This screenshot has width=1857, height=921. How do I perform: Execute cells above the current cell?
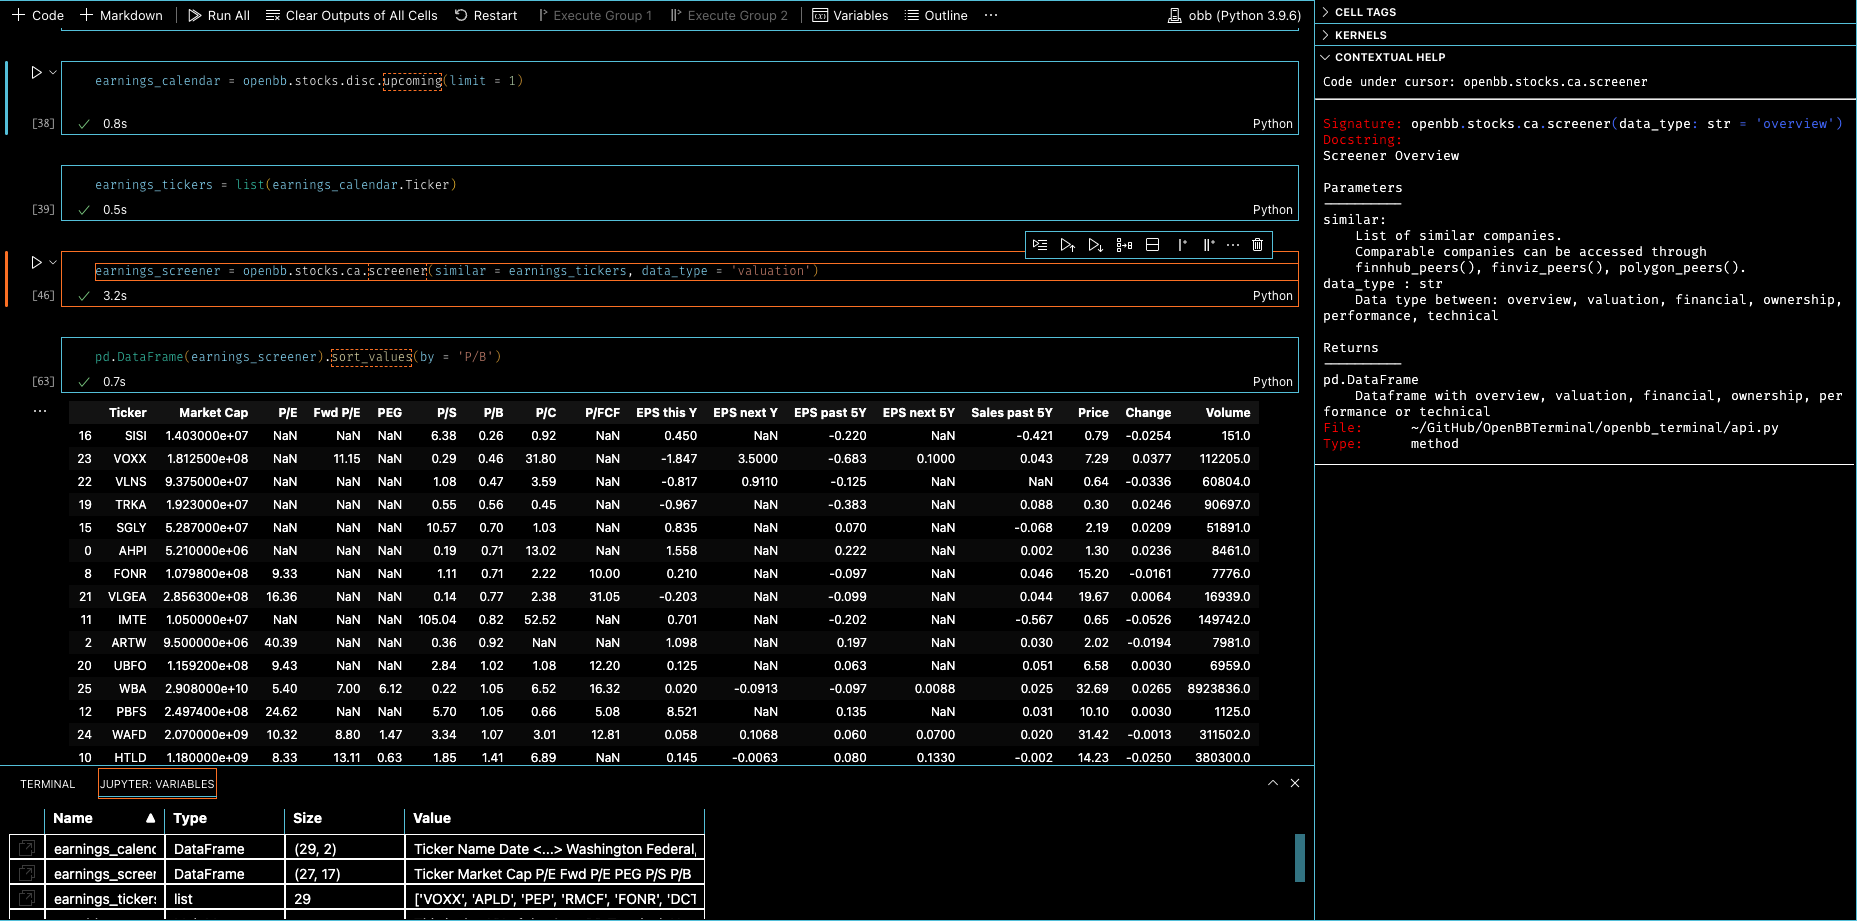(1068, 245)
